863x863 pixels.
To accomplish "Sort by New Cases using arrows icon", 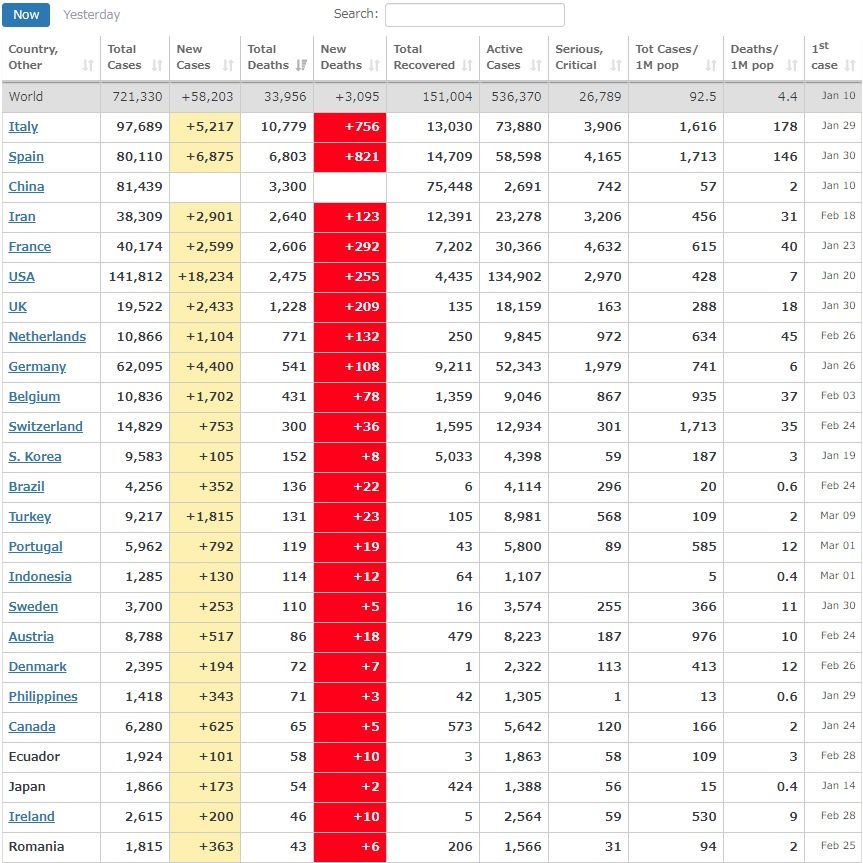I will [x=228, y=66].
